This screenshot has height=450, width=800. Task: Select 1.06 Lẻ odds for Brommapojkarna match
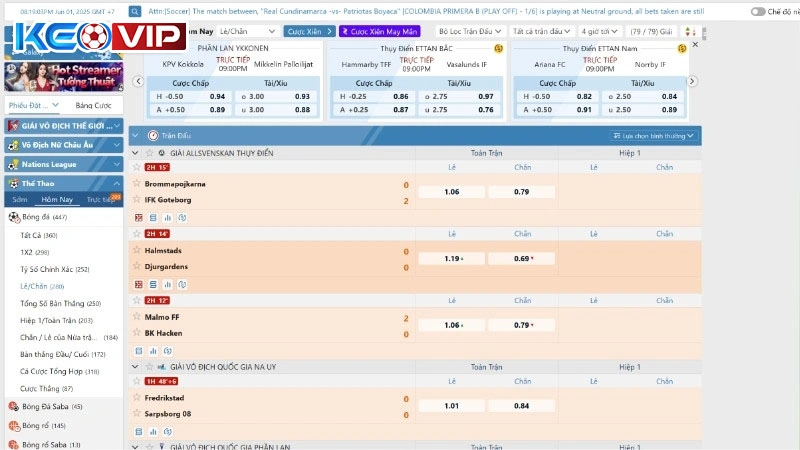(451, 192)
